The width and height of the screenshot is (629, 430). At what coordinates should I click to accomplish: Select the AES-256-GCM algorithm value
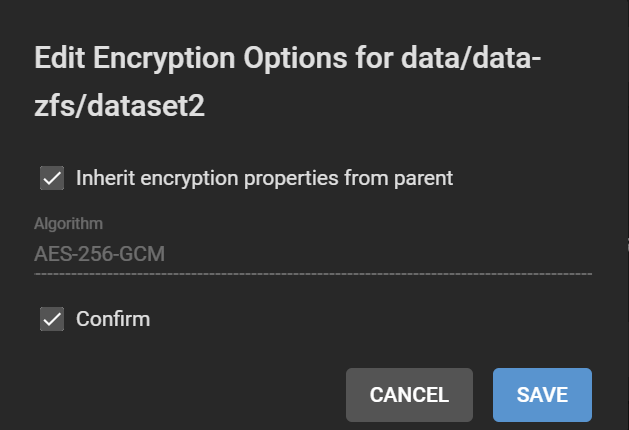tap(100, 254)
